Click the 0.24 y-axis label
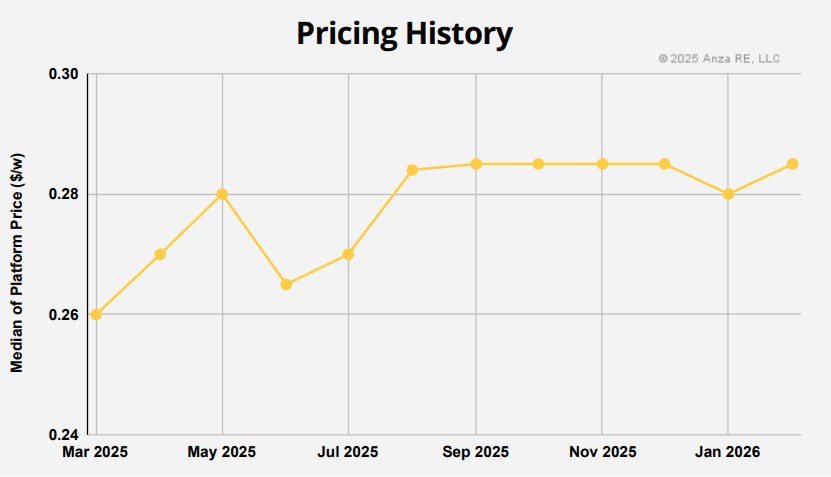Viewport: 831px width, 477px height. coord(64,435)
